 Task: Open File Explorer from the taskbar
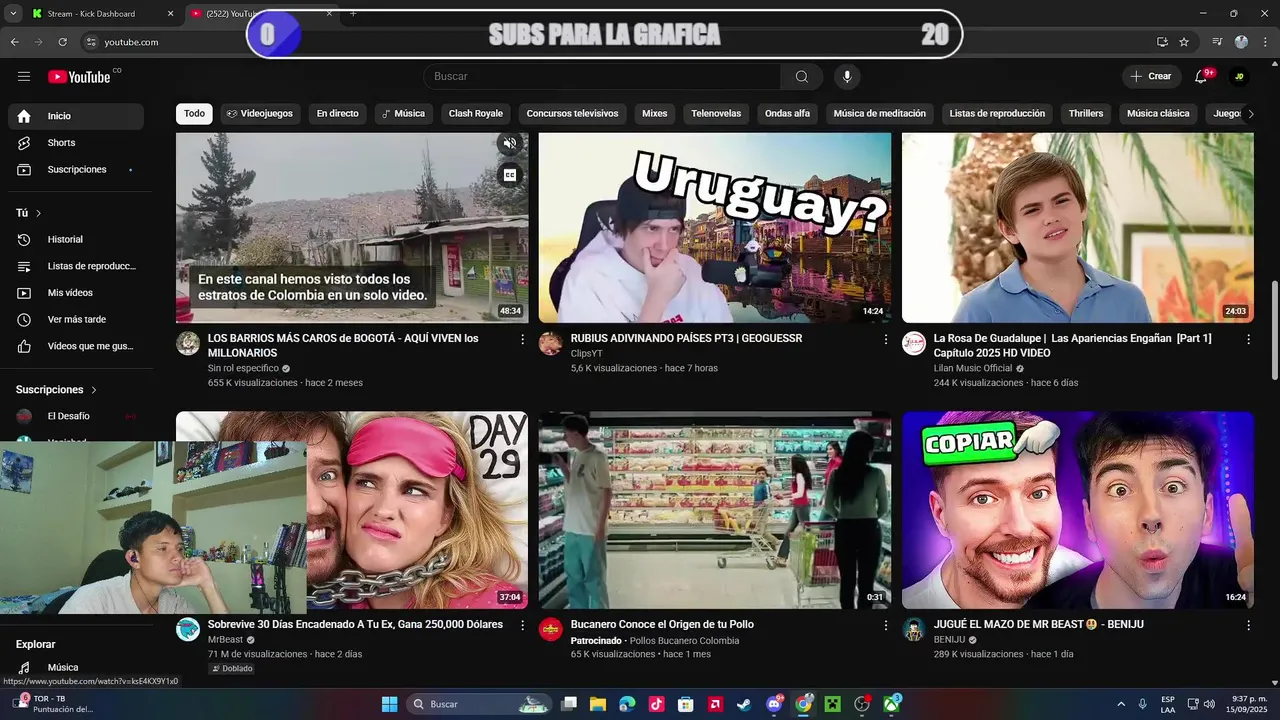597,704
